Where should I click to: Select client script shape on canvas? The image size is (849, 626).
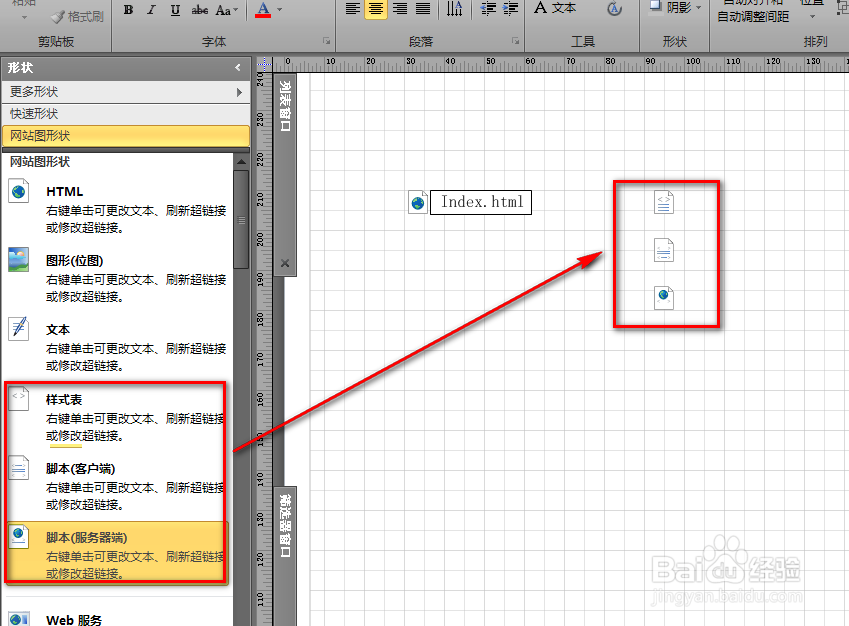(x=664, y=250)
